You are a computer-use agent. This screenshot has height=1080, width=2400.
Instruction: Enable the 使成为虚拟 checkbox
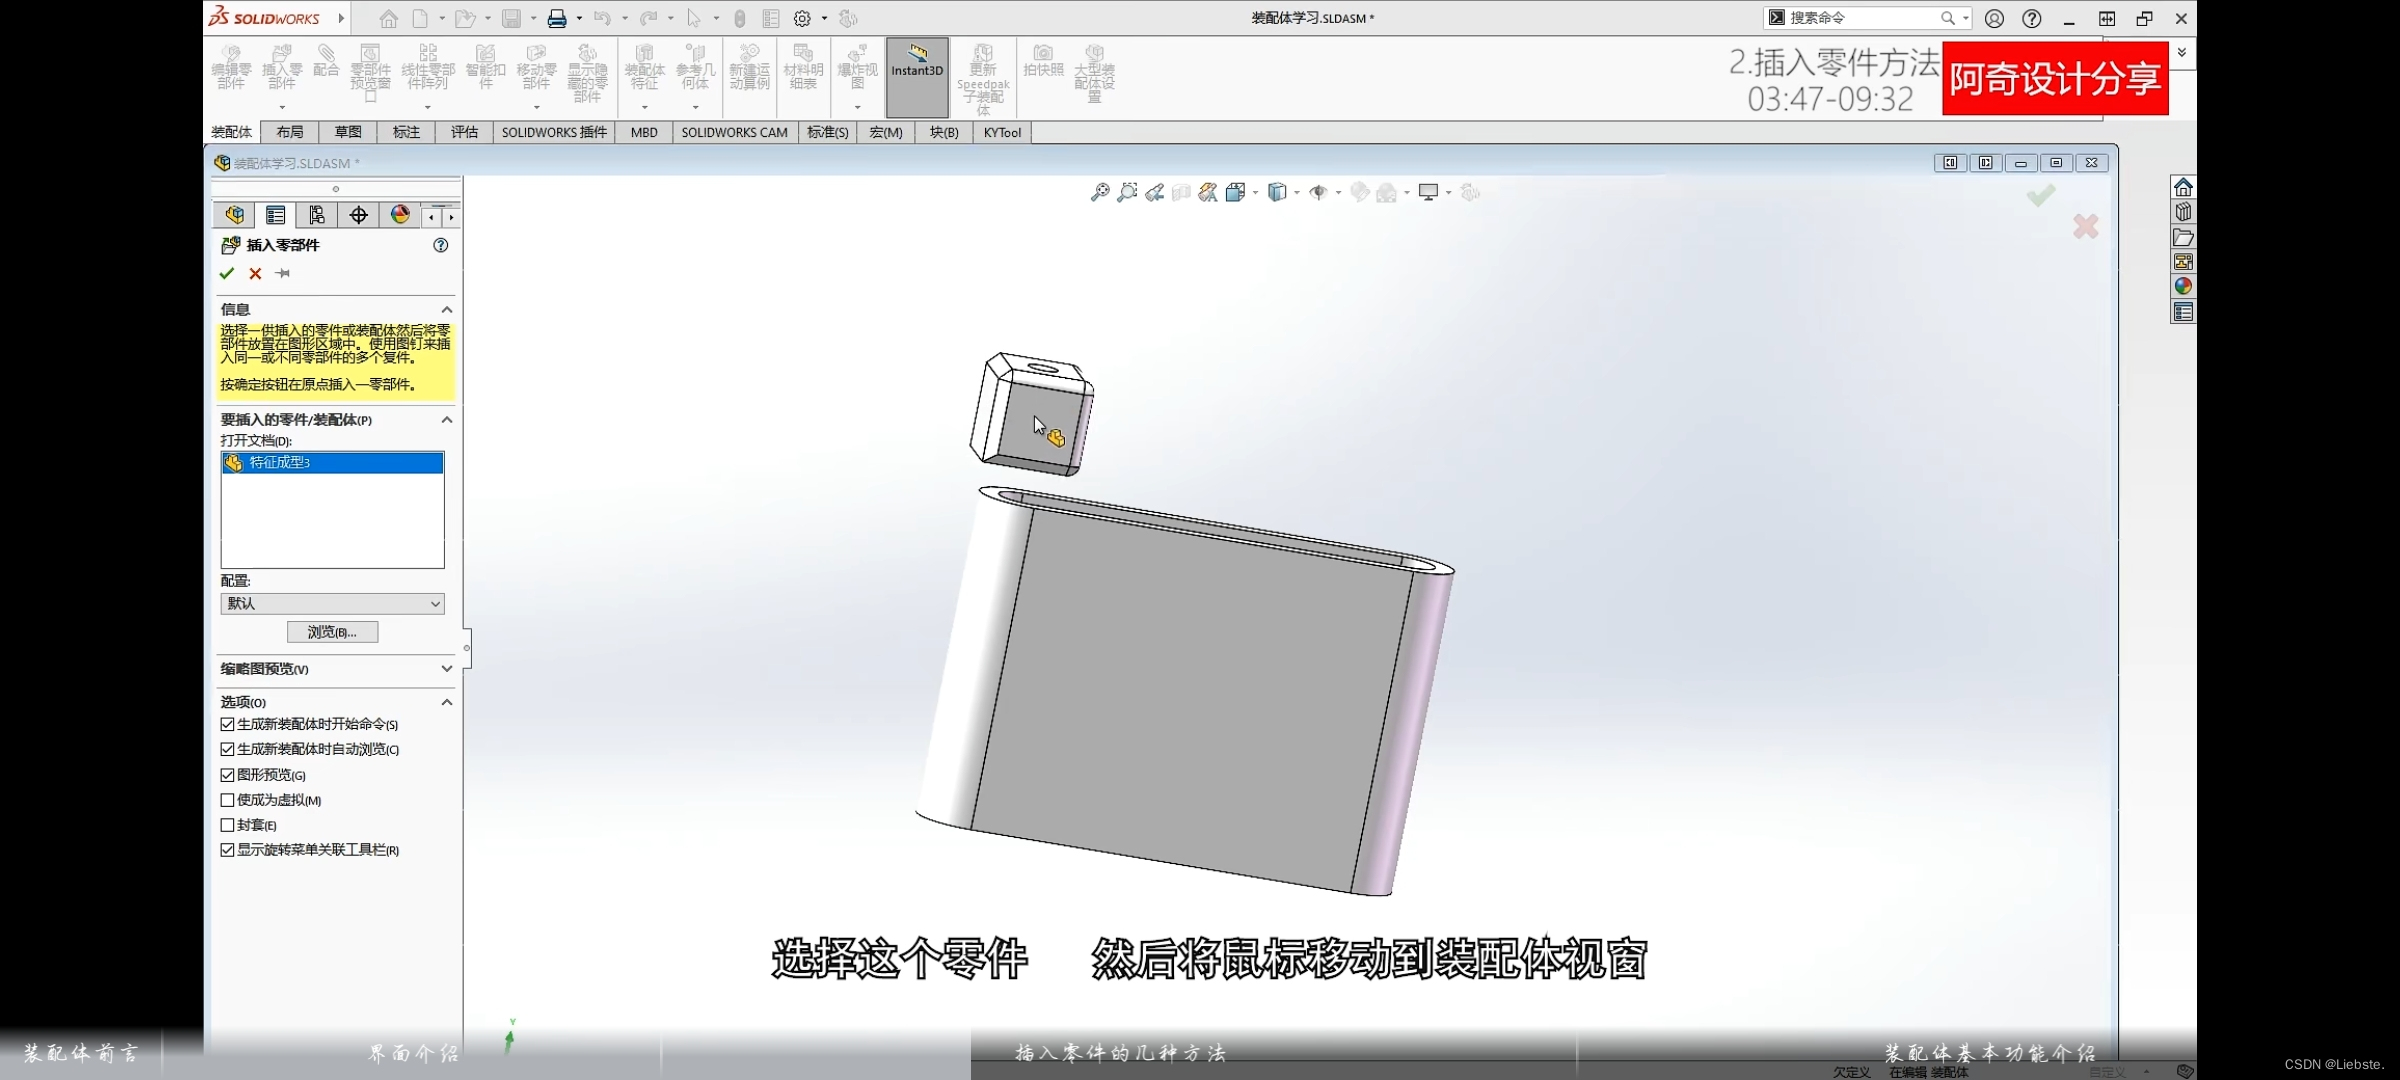pos(228,800)
